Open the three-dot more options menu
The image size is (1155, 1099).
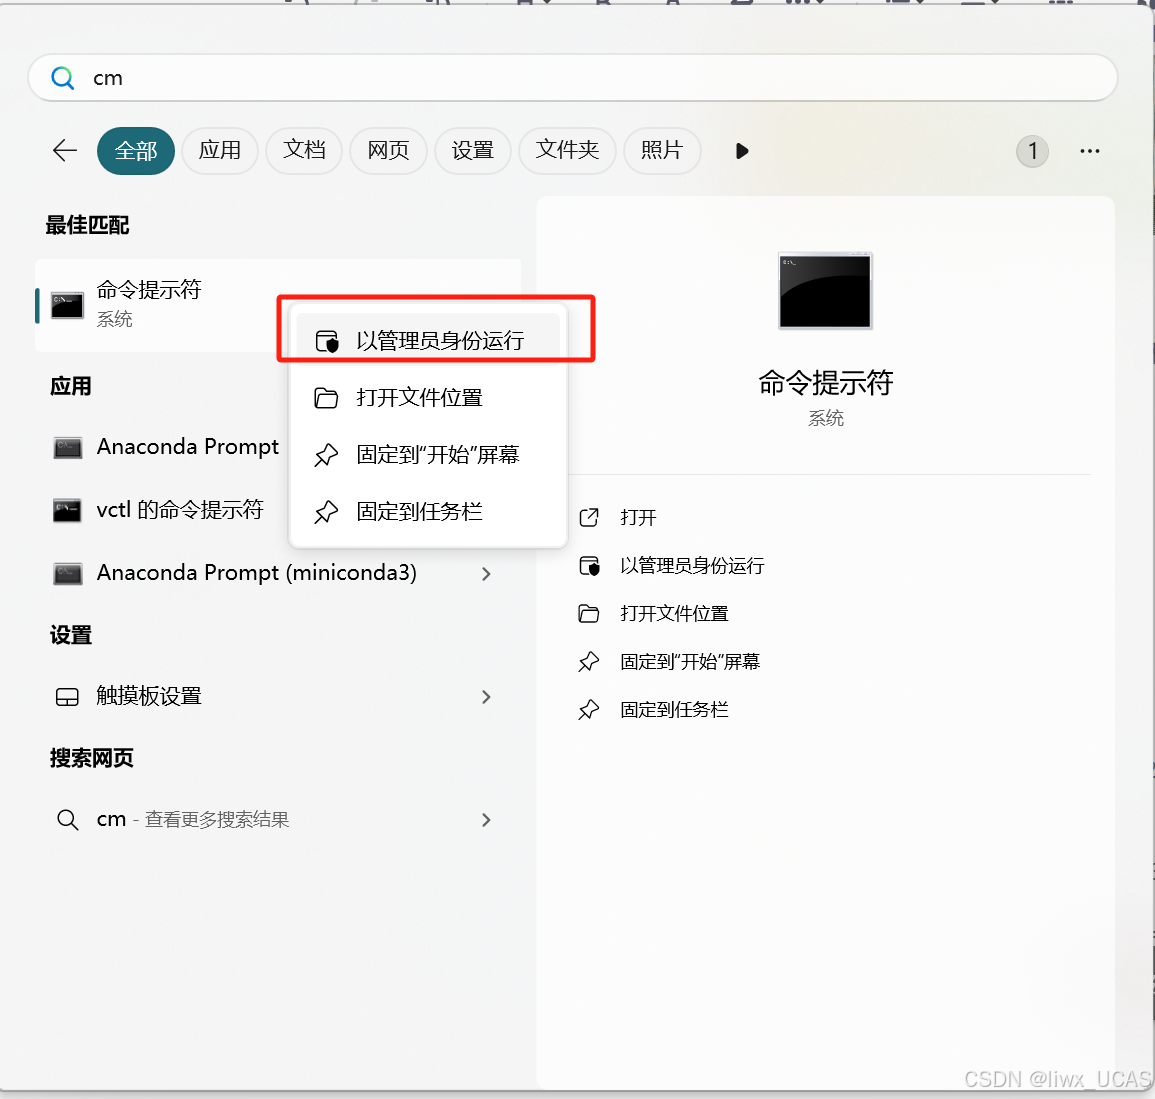point(1089,151)
